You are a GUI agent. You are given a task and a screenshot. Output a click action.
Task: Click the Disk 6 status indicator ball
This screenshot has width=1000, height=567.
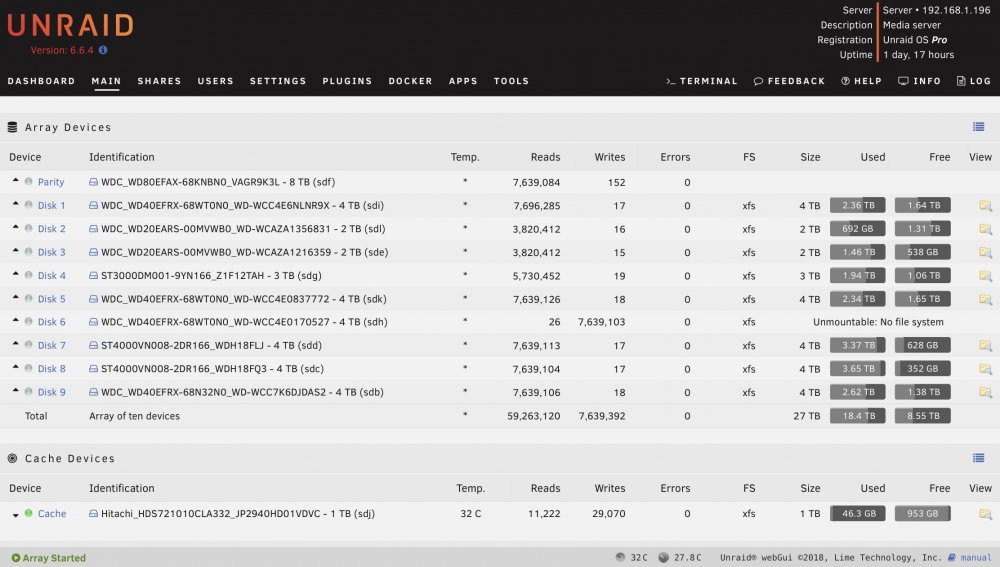click(x=29, y=321)
